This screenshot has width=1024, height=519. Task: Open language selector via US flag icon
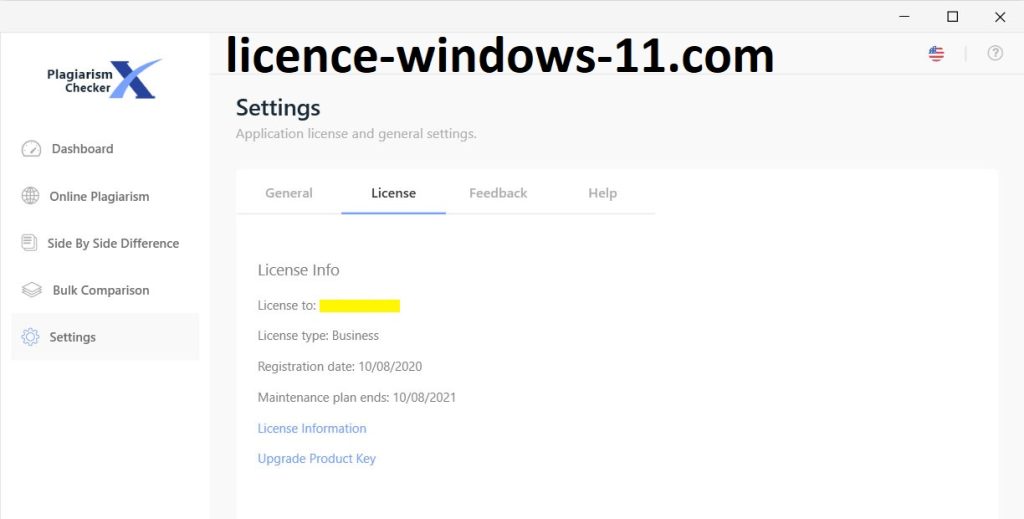coord(936,53)
